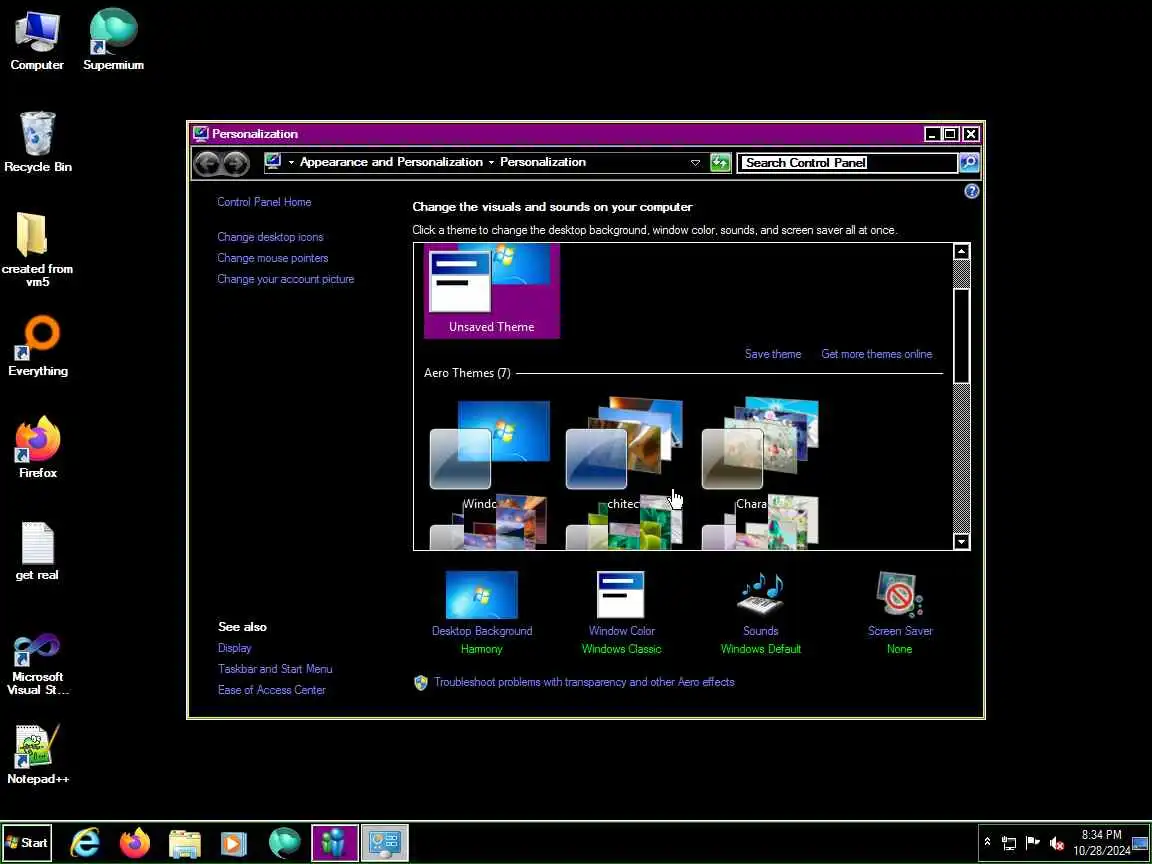Open Windows Explorer from the taskbar
The image size is (1152, 864).
[x=184, y=843]
